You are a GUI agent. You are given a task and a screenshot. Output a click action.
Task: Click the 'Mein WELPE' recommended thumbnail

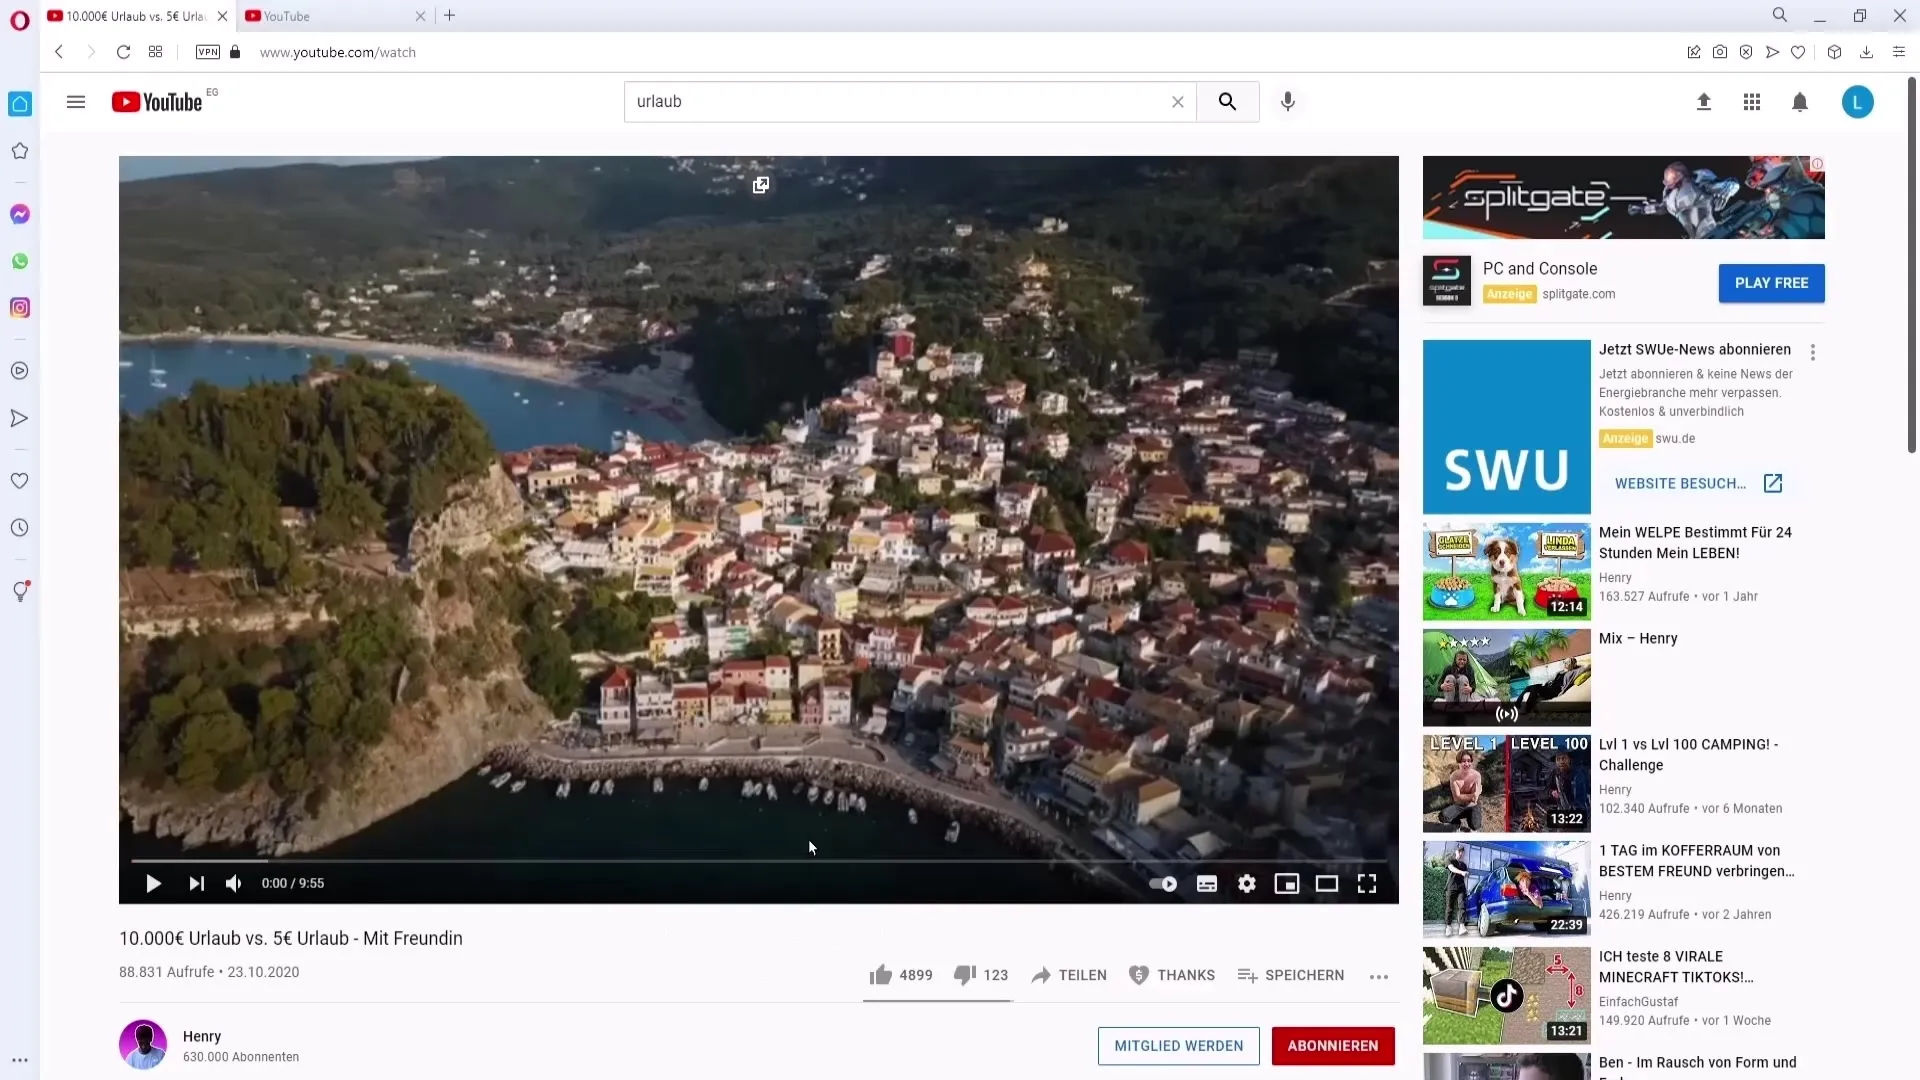click(1507, 571)
